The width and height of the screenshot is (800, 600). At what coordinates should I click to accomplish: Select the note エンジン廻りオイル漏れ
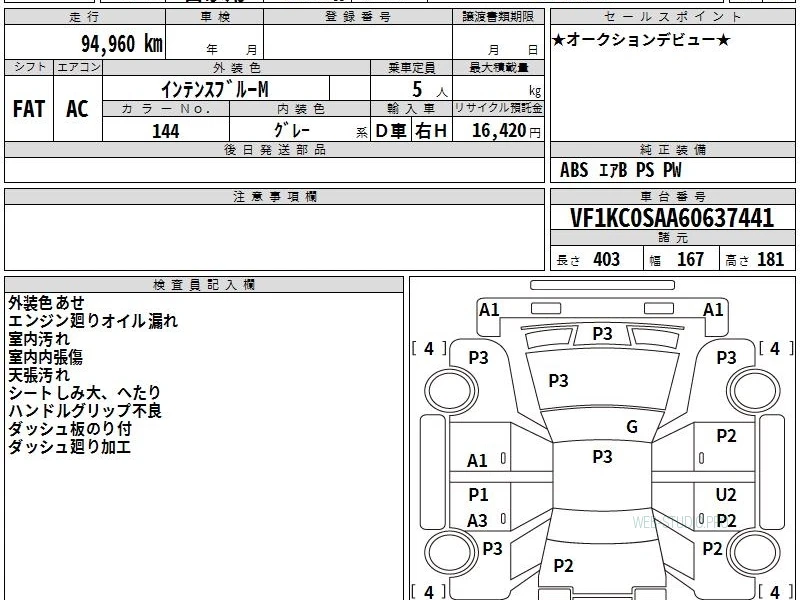pyautogui.click(x=93, y=321)
